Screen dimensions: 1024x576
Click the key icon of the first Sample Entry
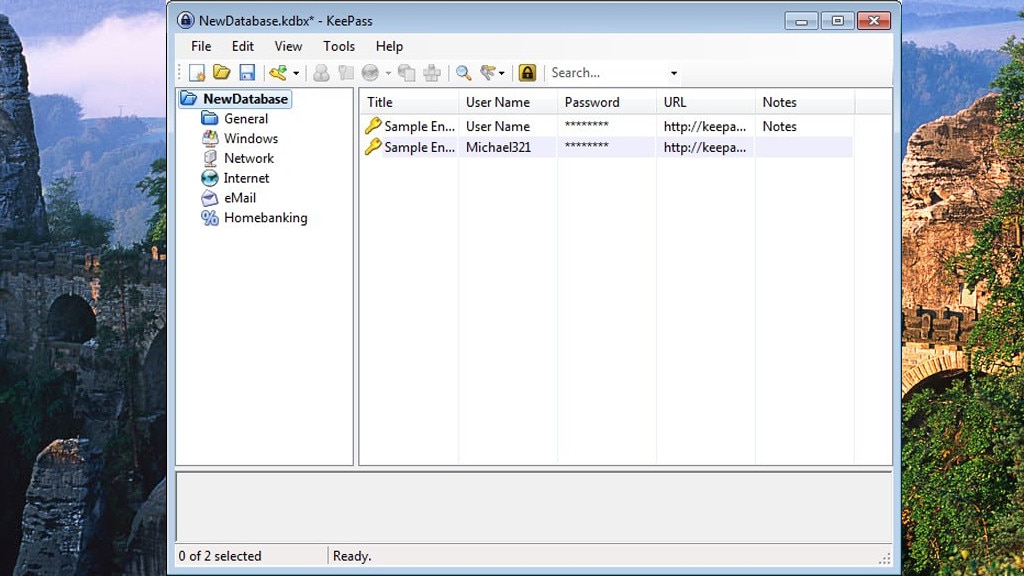(373, 125)
